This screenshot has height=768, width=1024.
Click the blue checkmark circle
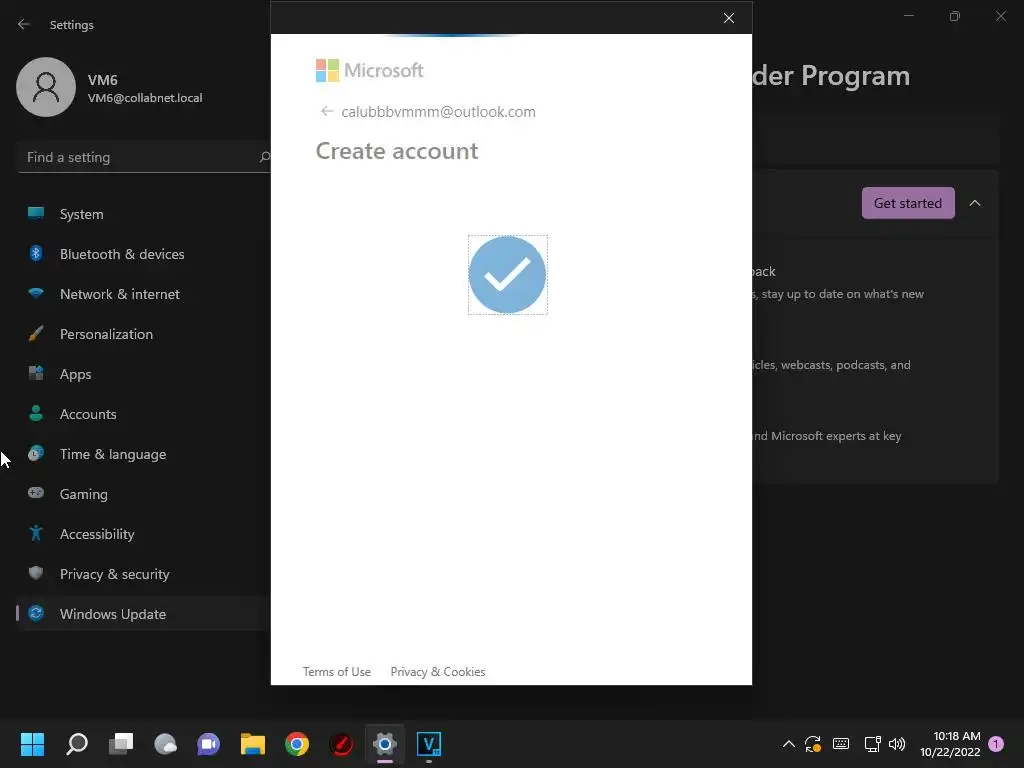click(x=507, y=275)
